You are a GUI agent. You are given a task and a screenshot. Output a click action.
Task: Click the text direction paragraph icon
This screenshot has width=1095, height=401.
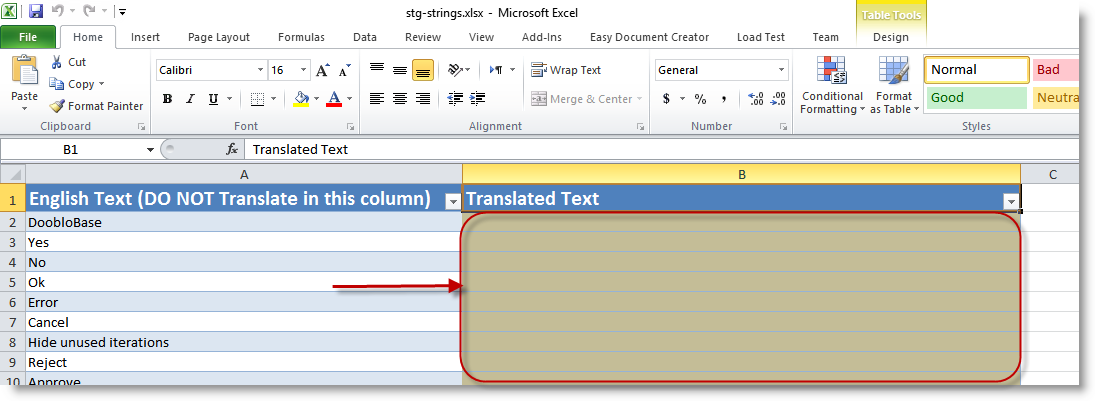pos(497,70)
